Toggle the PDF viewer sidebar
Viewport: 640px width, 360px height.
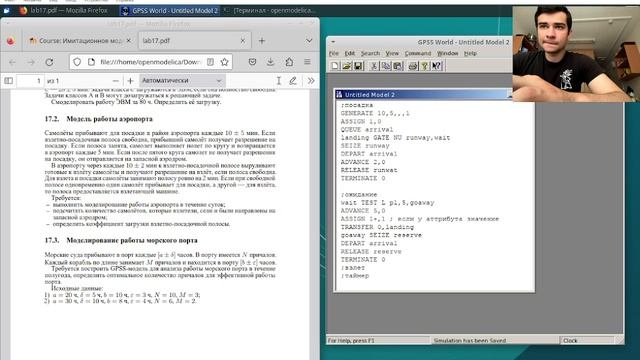click(9, 81)
